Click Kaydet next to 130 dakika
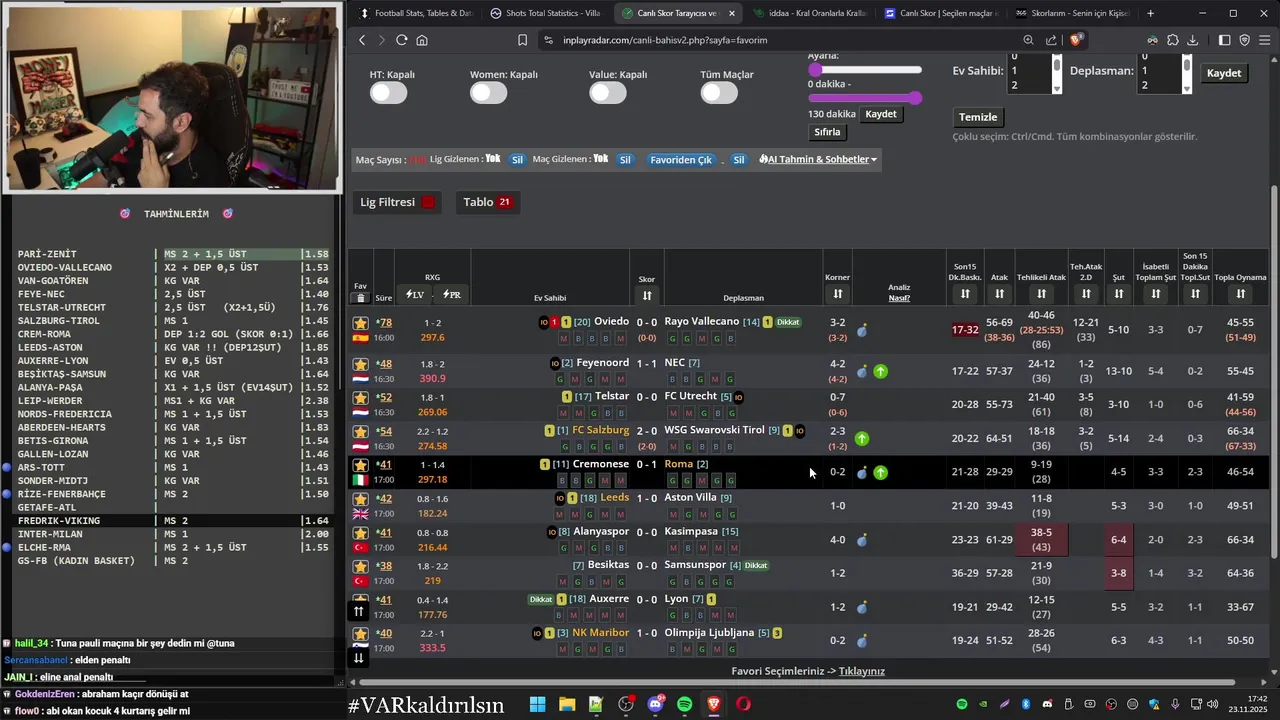Viewport: 1280px width, 720px height. 881,114
